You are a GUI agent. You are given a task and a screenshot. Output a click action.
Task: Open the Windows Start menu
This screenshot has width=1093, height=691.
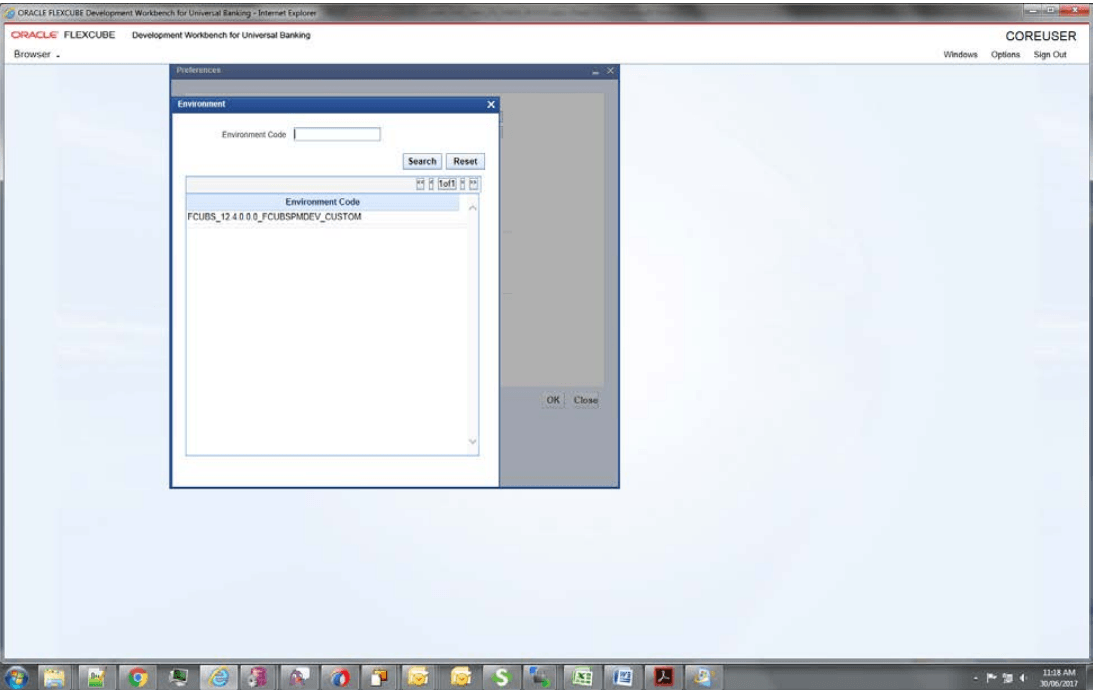(17, 677)
